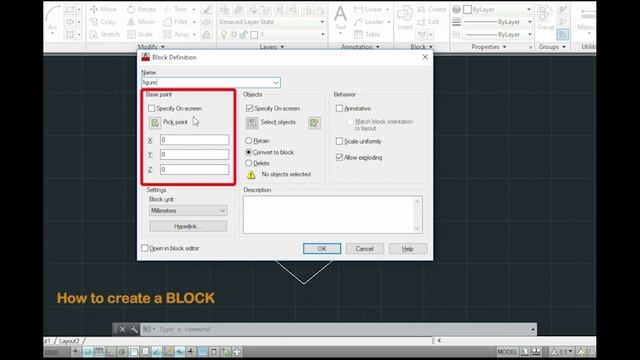This screenshot has width=640, height=360.
Task: Click the Insert block tool
Action: pos(405,18)
